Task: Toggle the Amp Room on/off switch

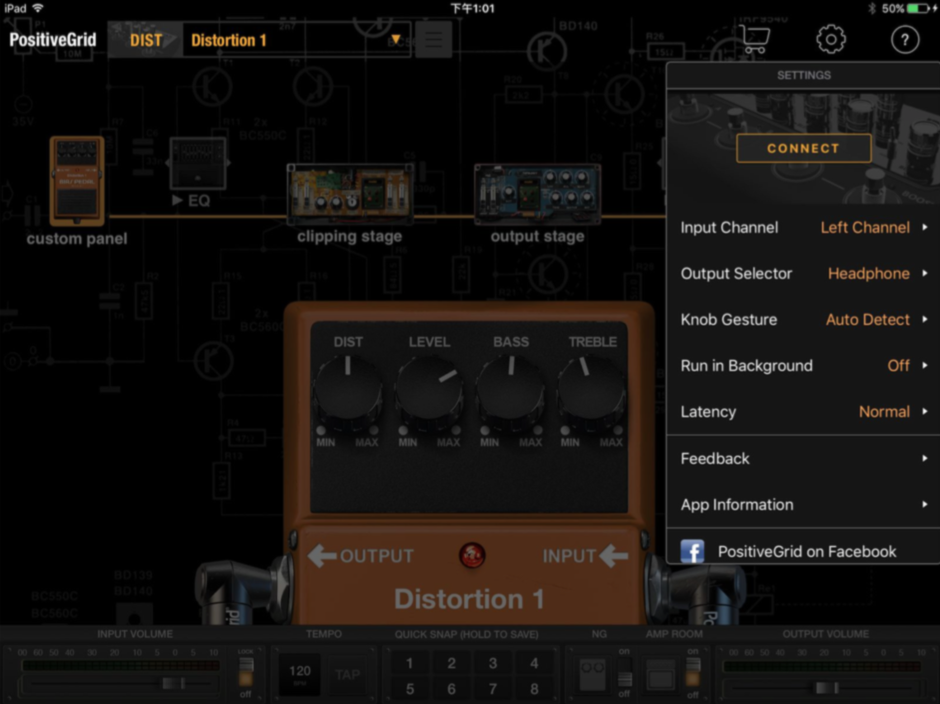Action: coord(693,672)
